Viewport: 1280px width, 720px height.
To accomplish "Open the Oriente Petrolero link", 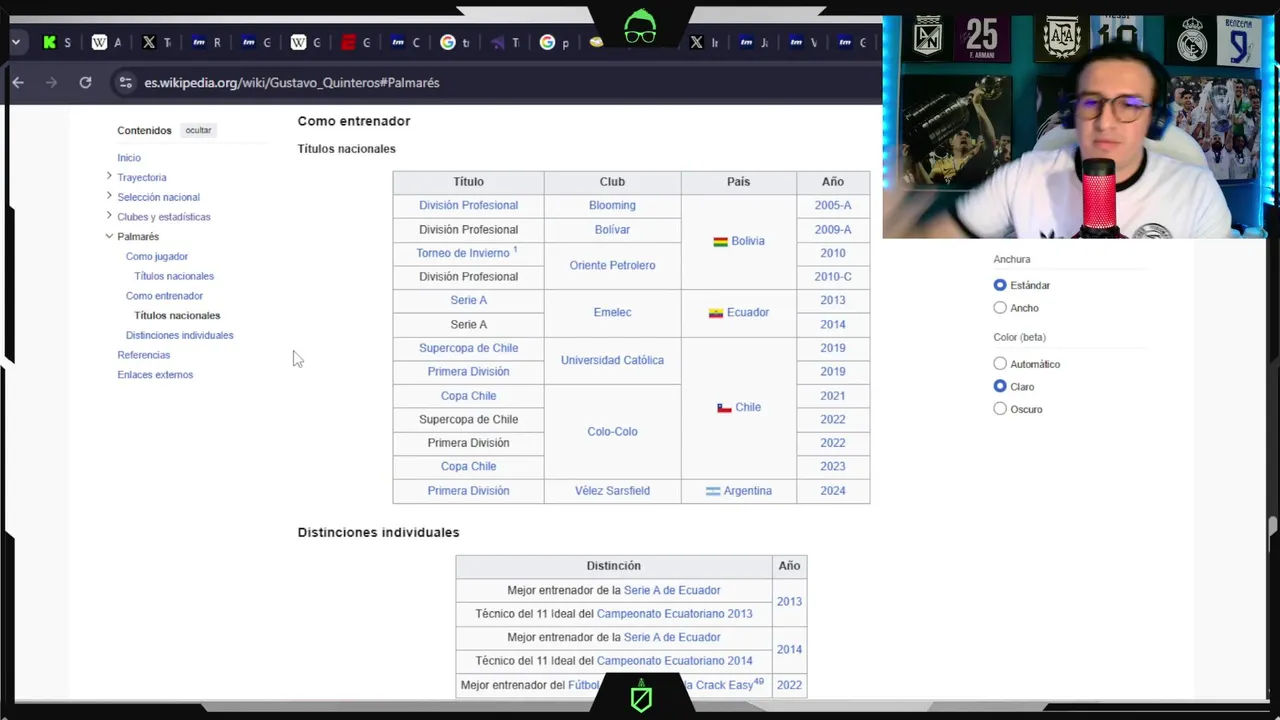I will (x=612, y=265).
